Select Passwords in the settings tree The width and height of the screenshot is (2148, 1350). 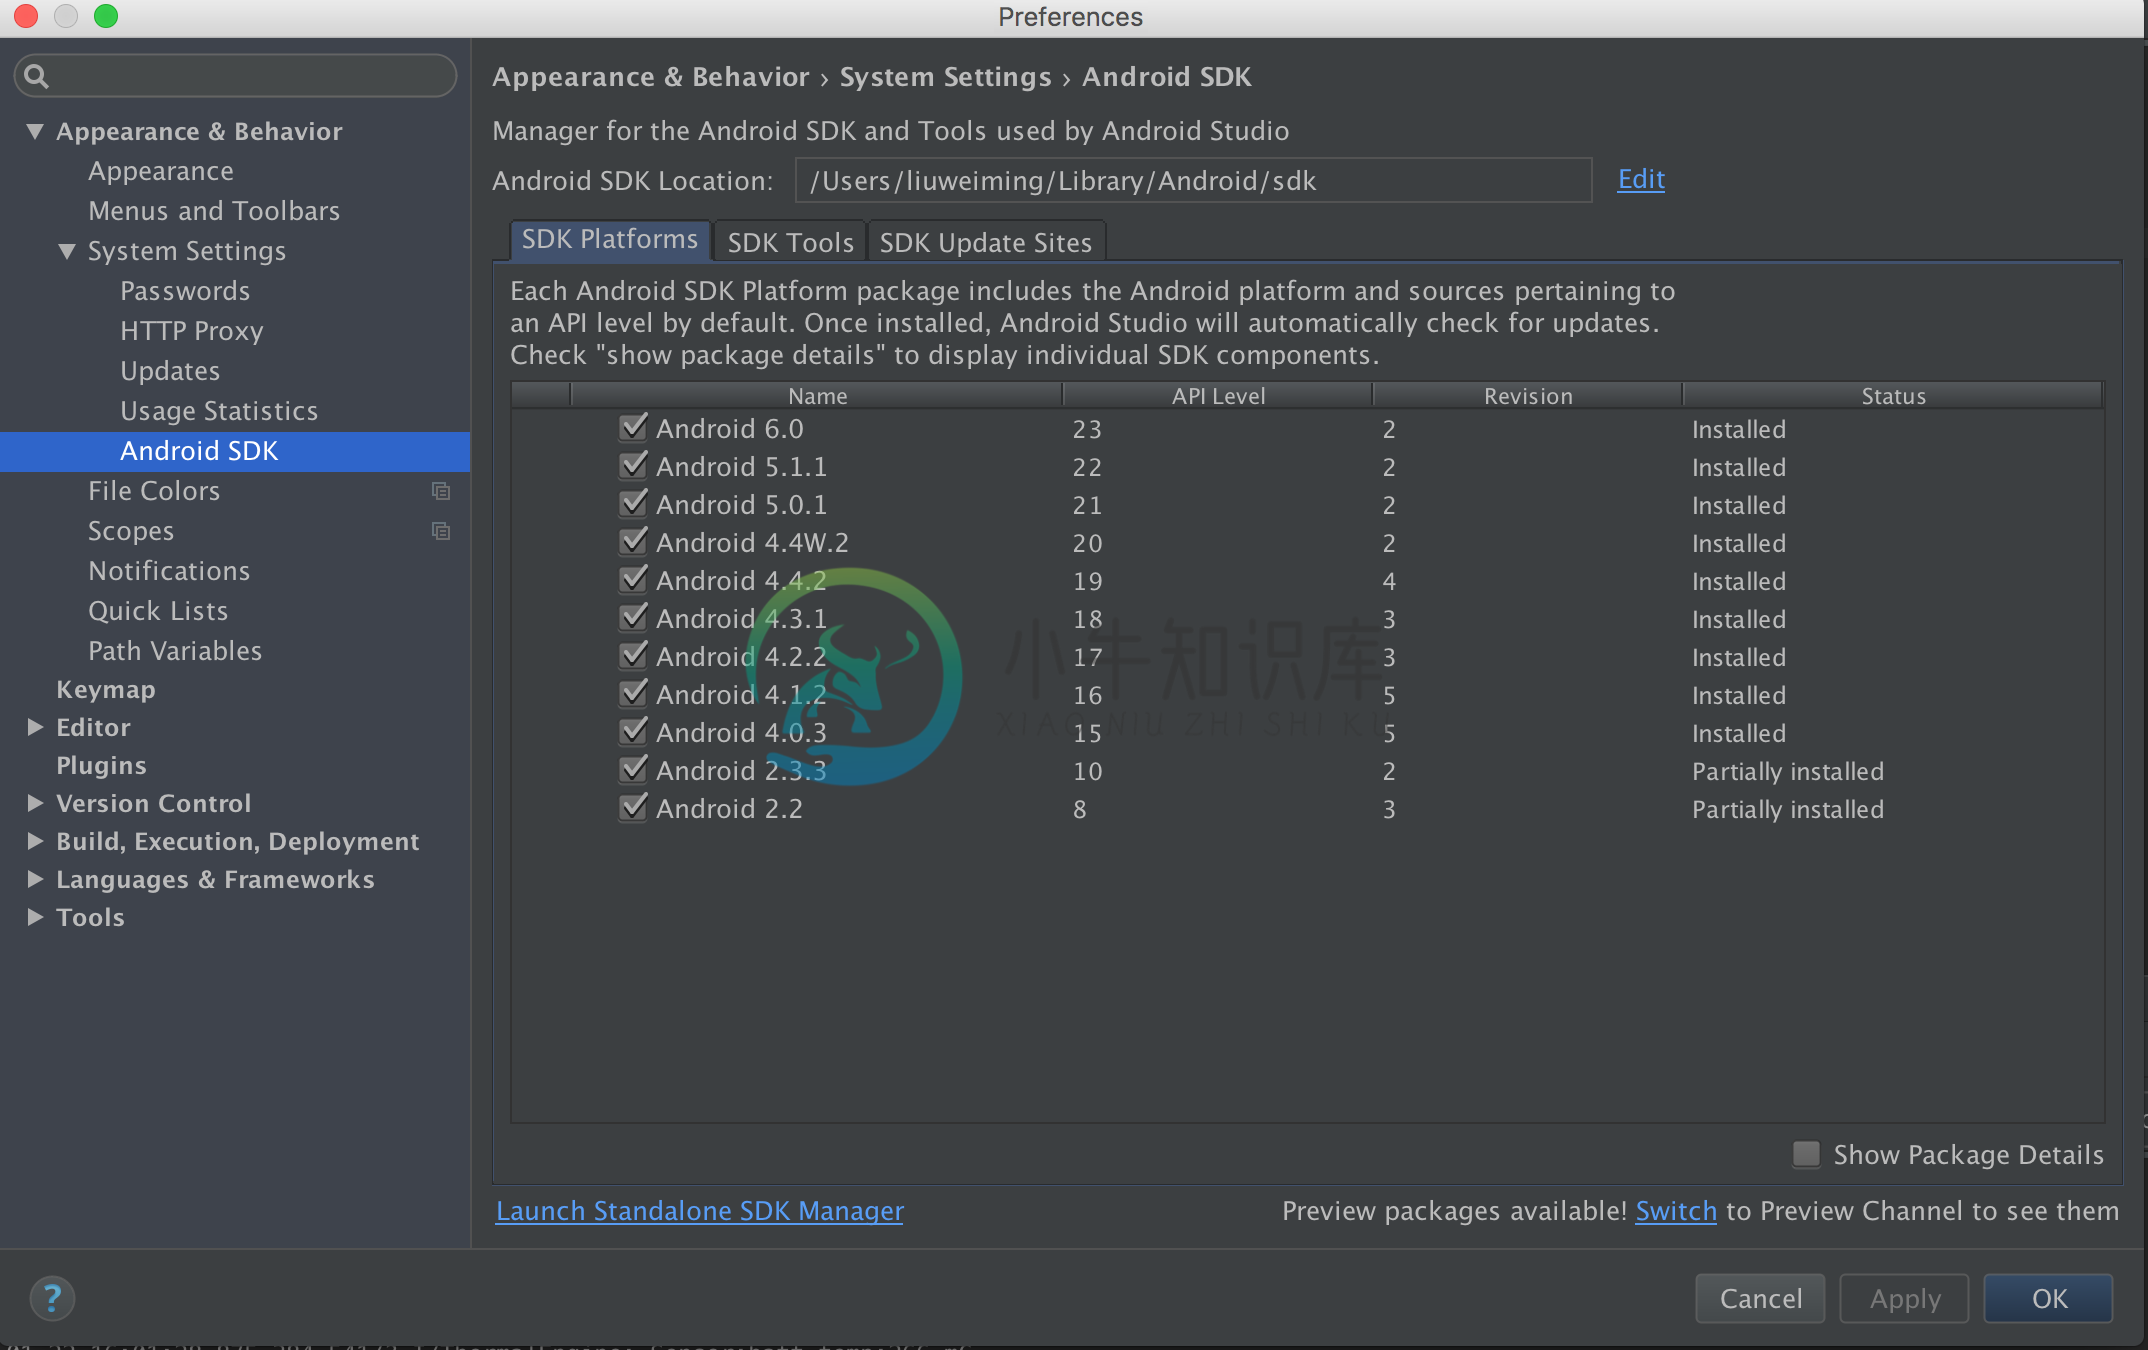[185, 291]
